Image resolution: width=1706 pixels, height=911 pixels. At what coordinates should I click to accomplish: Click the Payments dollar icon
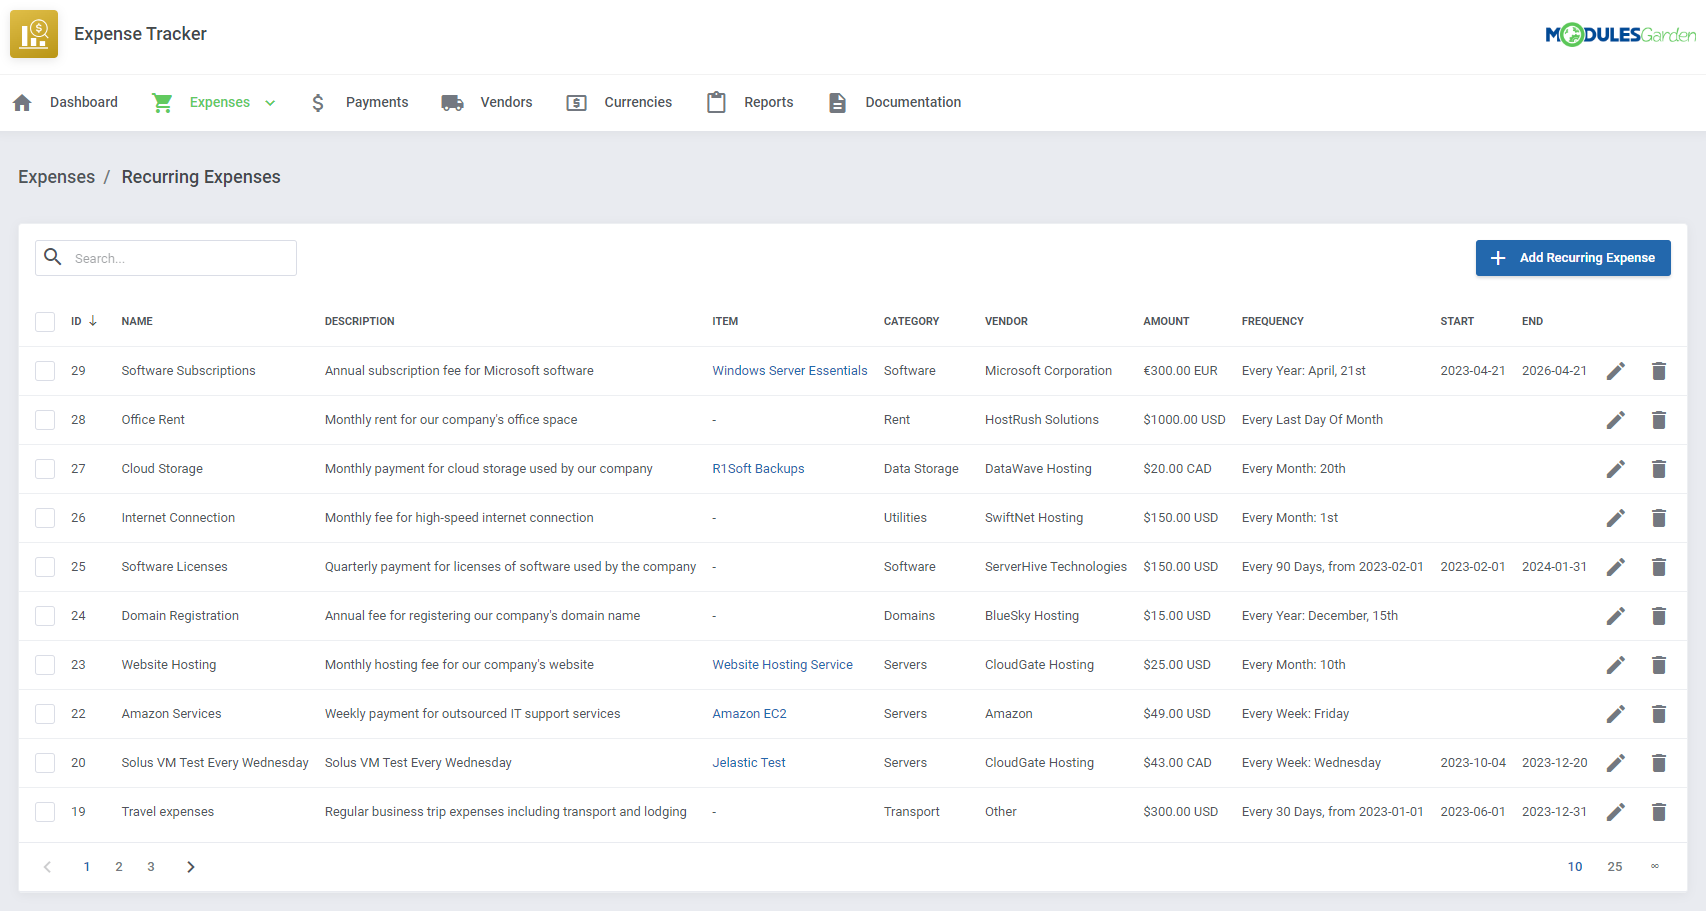tap(317, 102)
